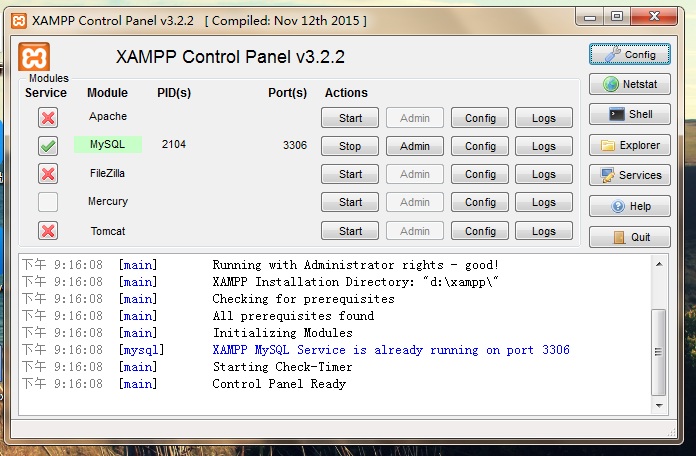This screenshot has width=696, height=456.
Task: Toggle the Apache service install checkbox
Action: (48, 118)
